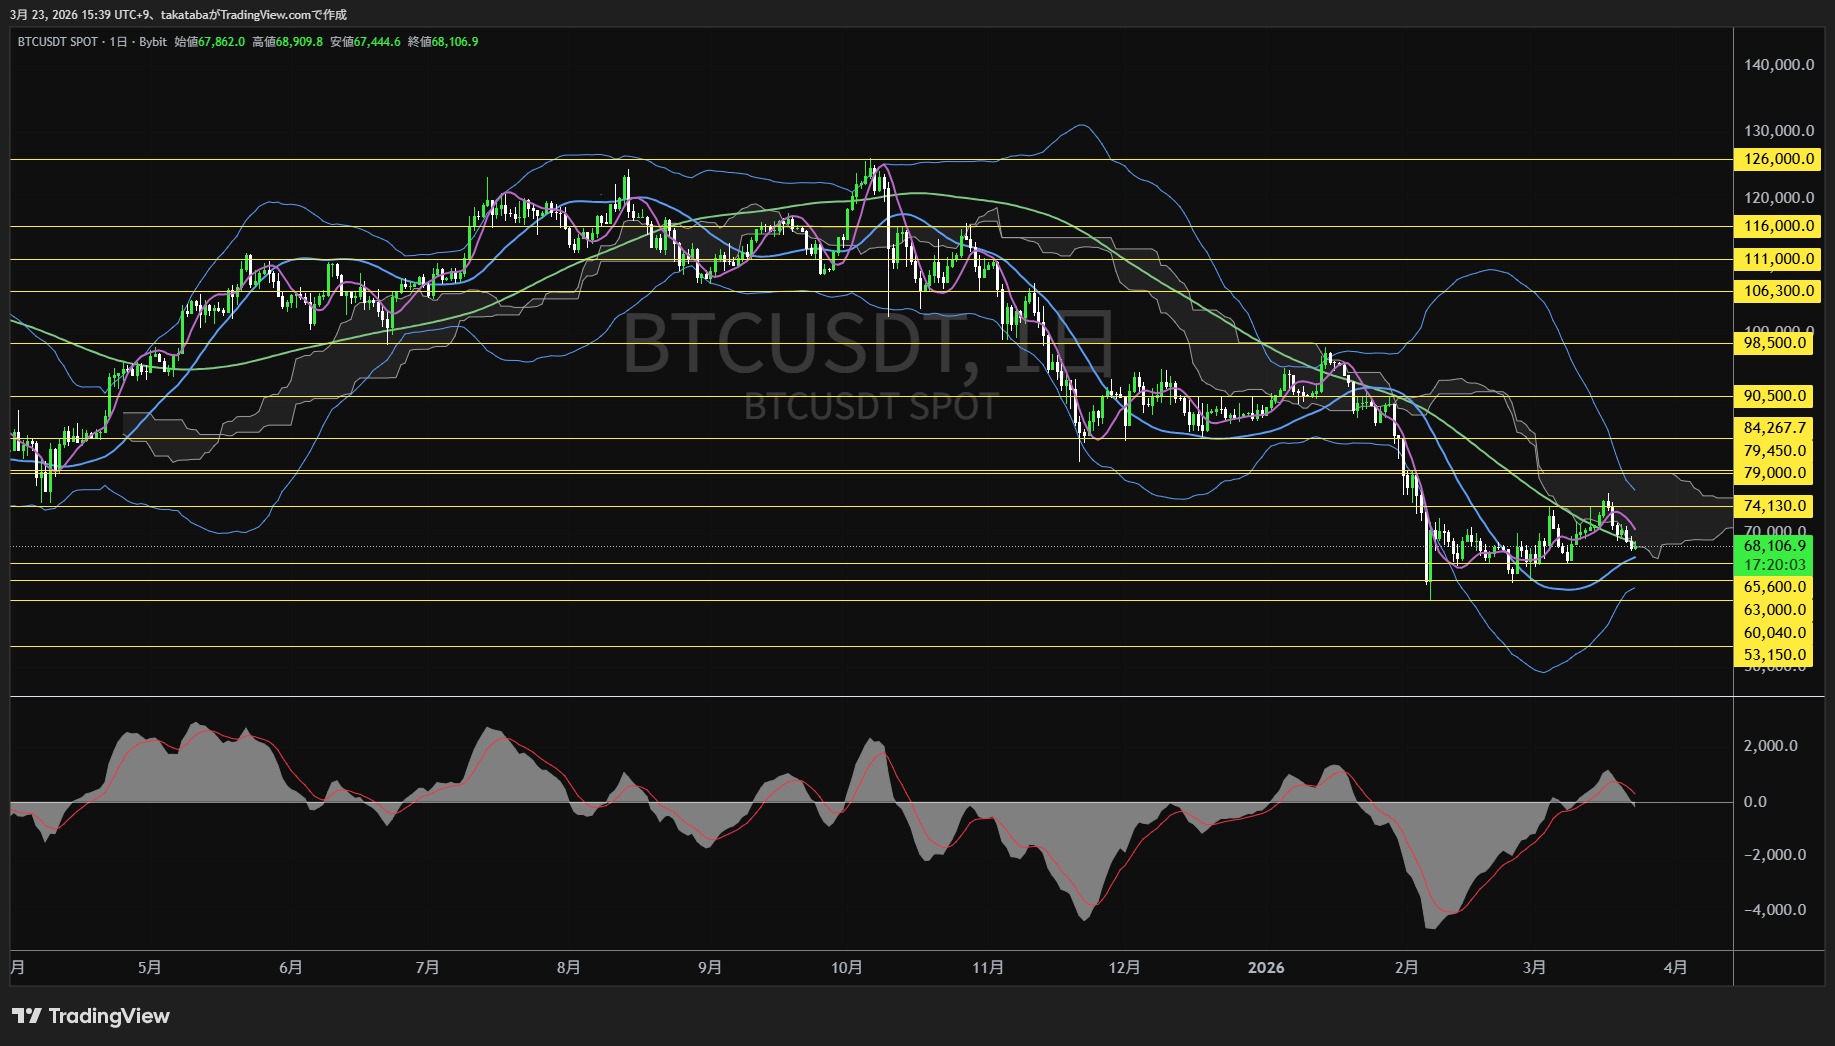Click the 90,500.0 horizontal line label
Image resolution: width=1835 pixels, height=1046 pixels.
(x=1776, y=396)
